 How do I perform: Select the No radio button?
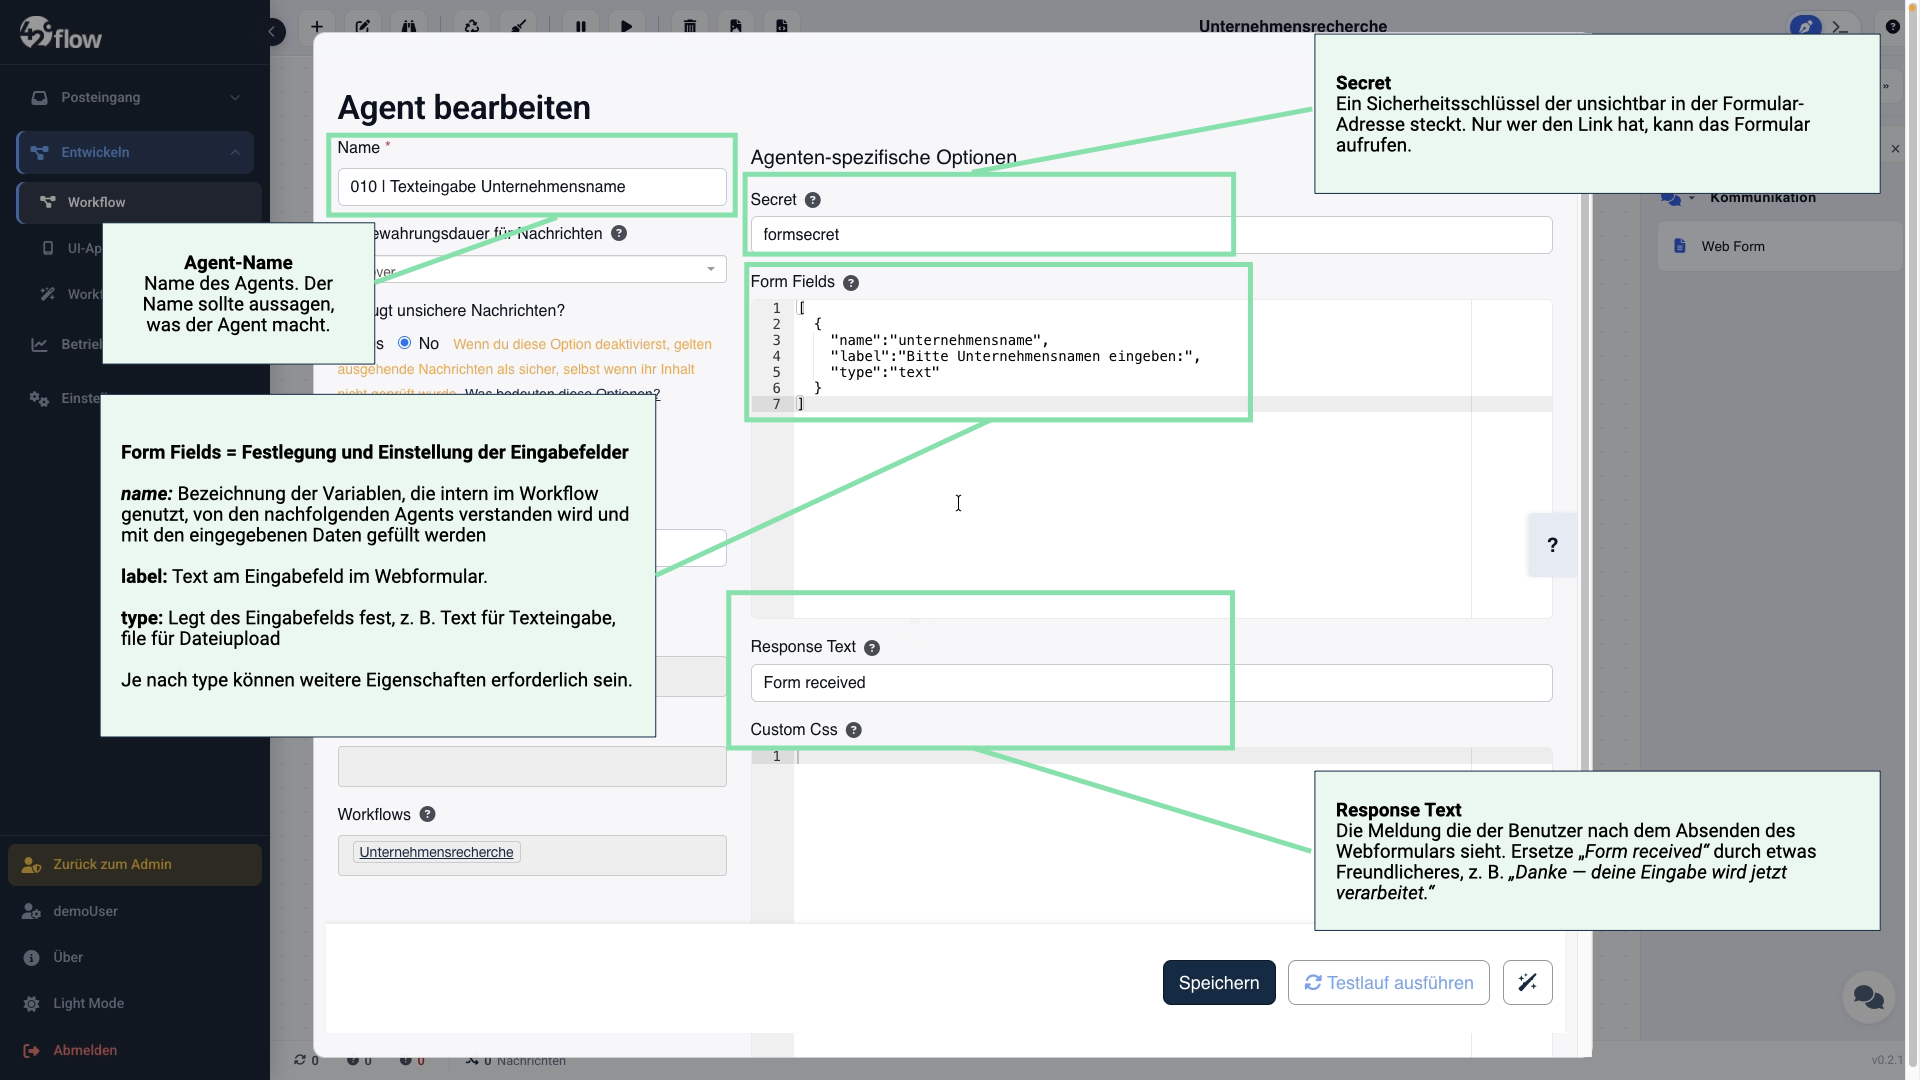405,343
